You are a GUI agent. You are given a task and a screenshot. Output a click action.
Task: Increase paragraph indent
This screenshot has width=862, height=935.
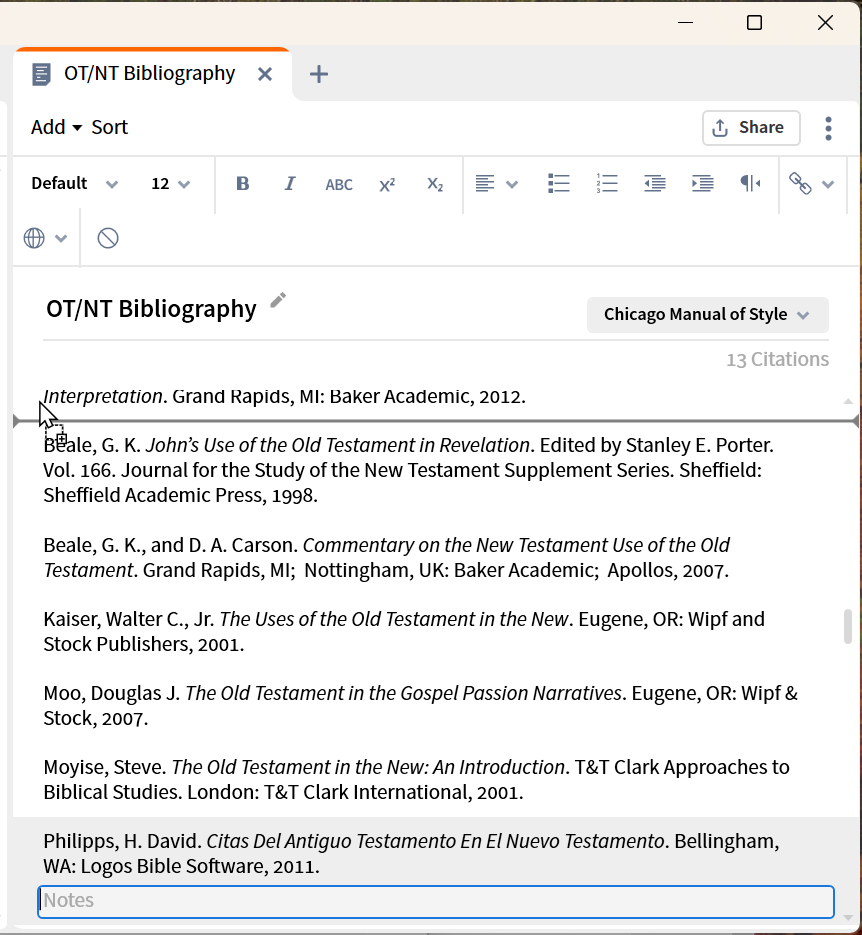point(702,184)
